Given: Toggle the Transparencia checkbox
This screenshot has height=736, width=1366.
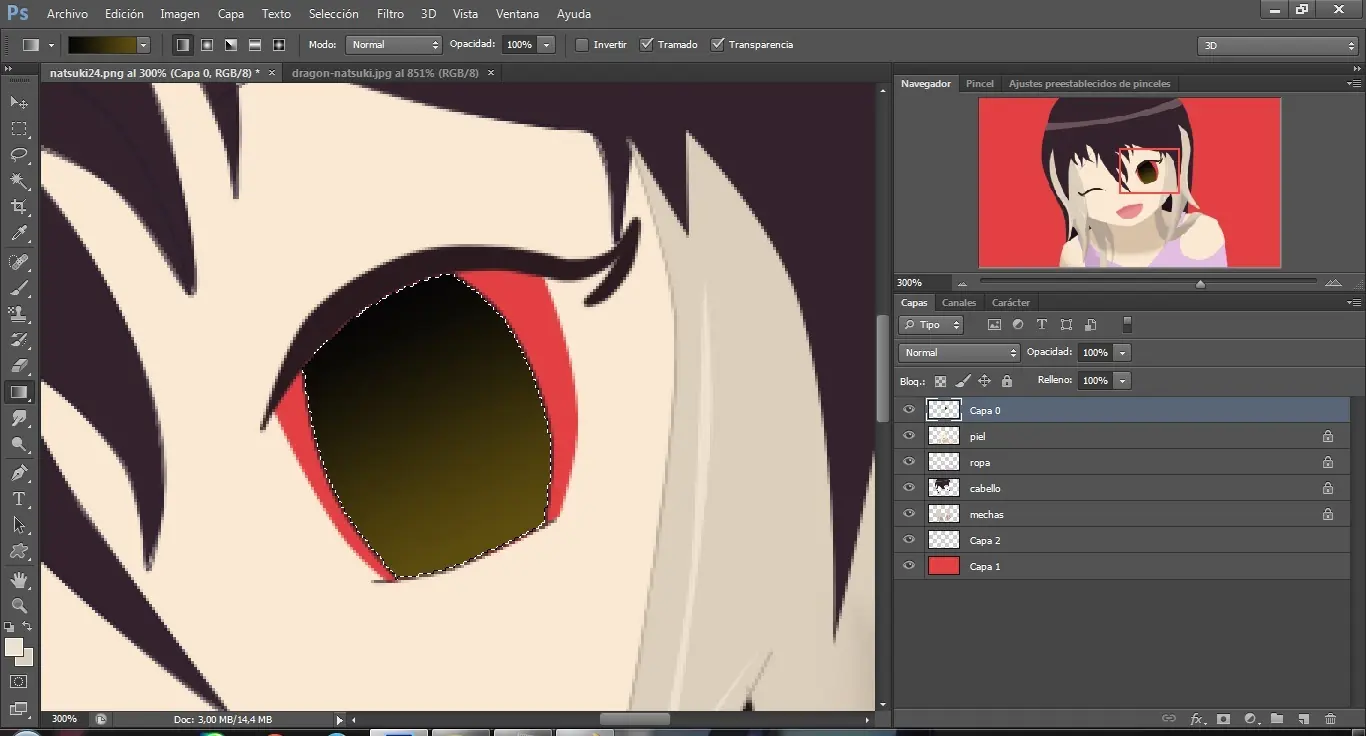Looking at the screenshot, I should tap(717, 45).
